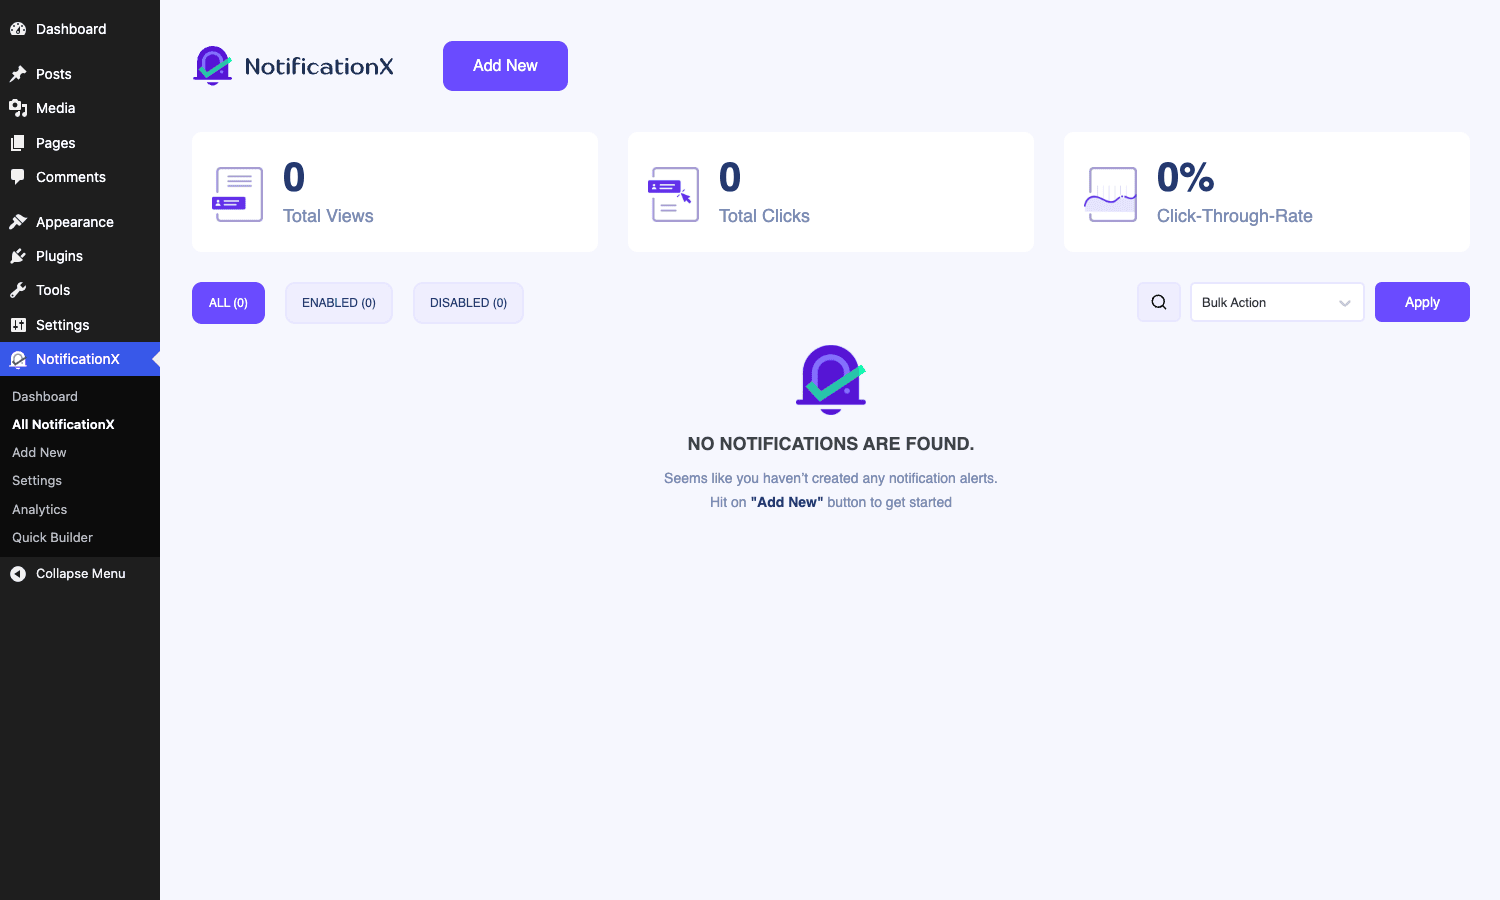Open the NotificationX top-level menu item

80,359
